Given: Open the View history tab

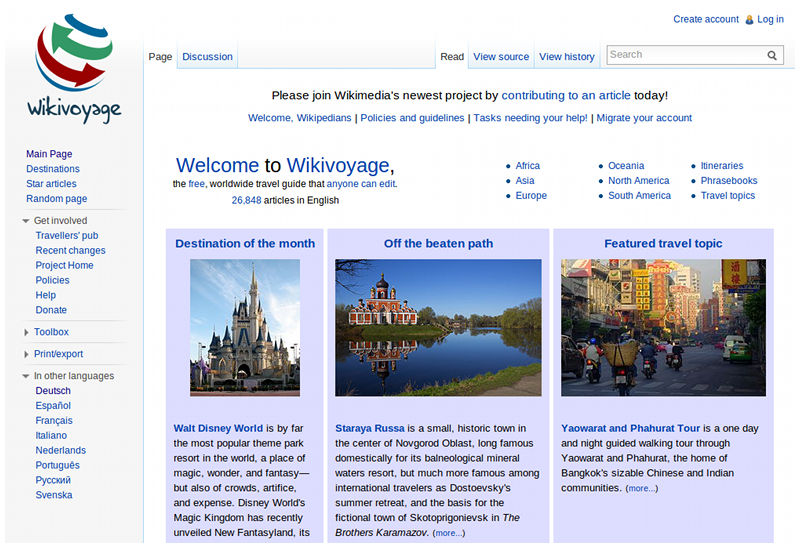Looking at the screenshot, I should (567, 57).
